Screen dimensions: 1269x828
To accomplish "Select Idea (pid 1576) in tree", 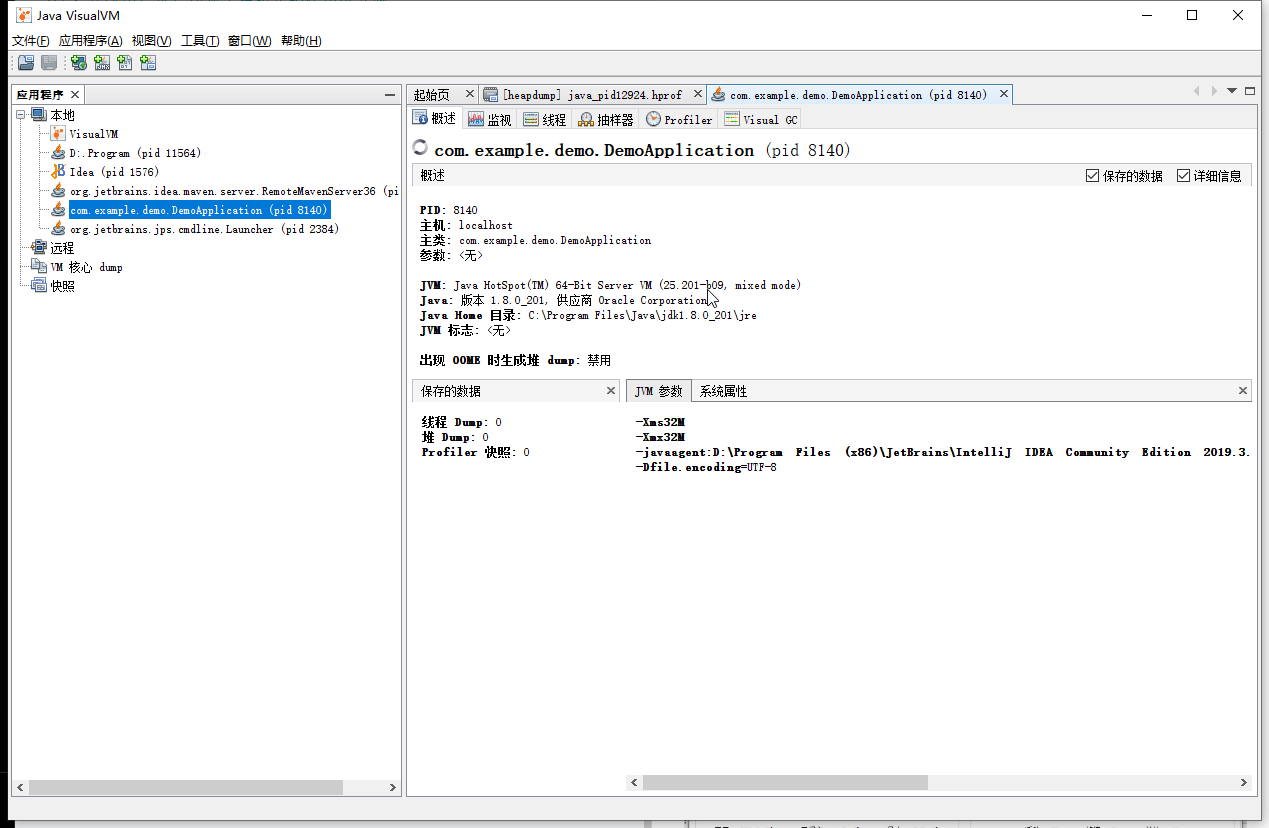I will tap(113, 172).
